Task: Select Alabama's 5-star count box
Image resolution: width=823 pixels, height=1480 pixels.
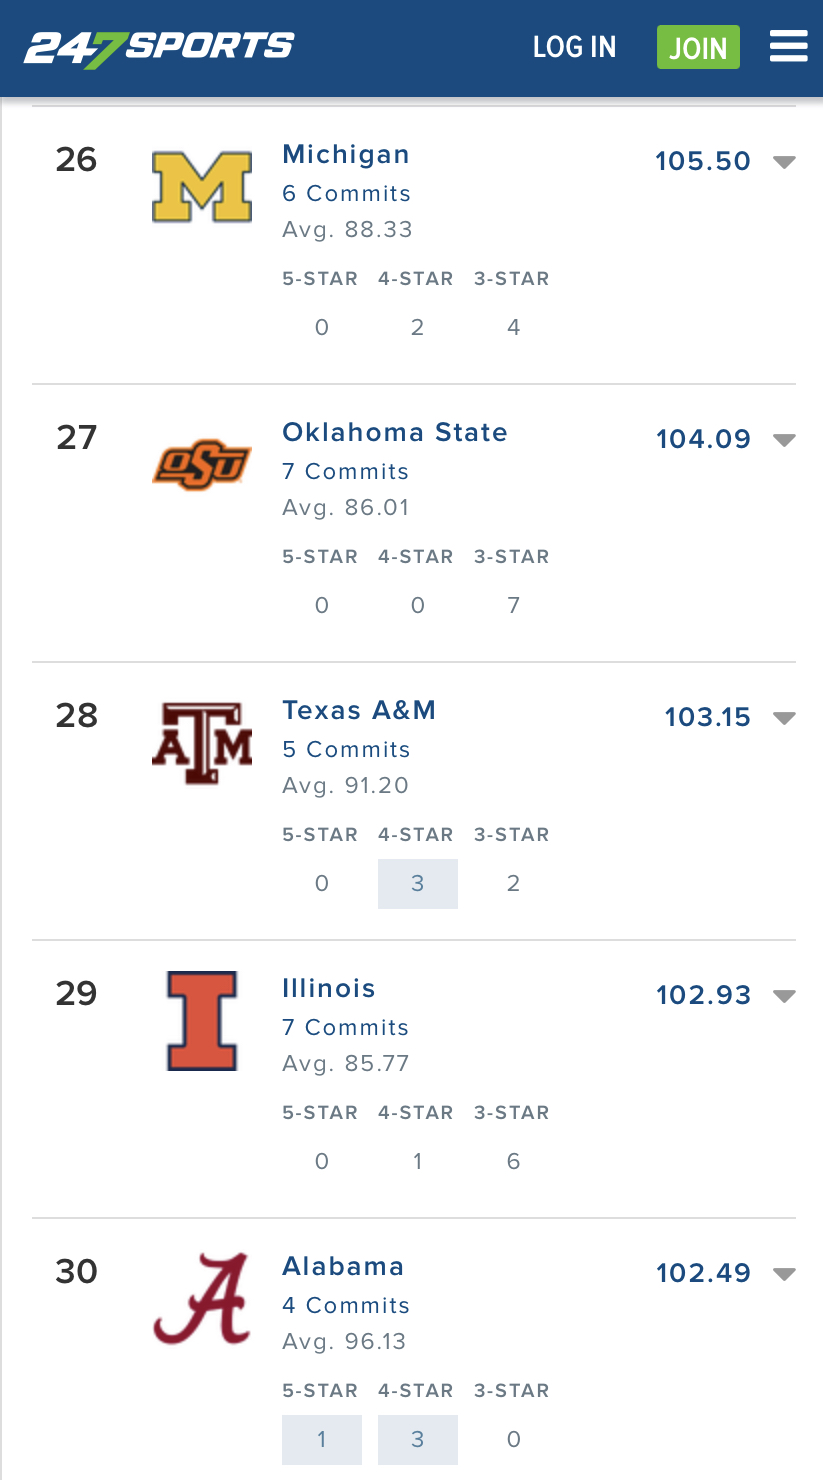Action: 321,1439
